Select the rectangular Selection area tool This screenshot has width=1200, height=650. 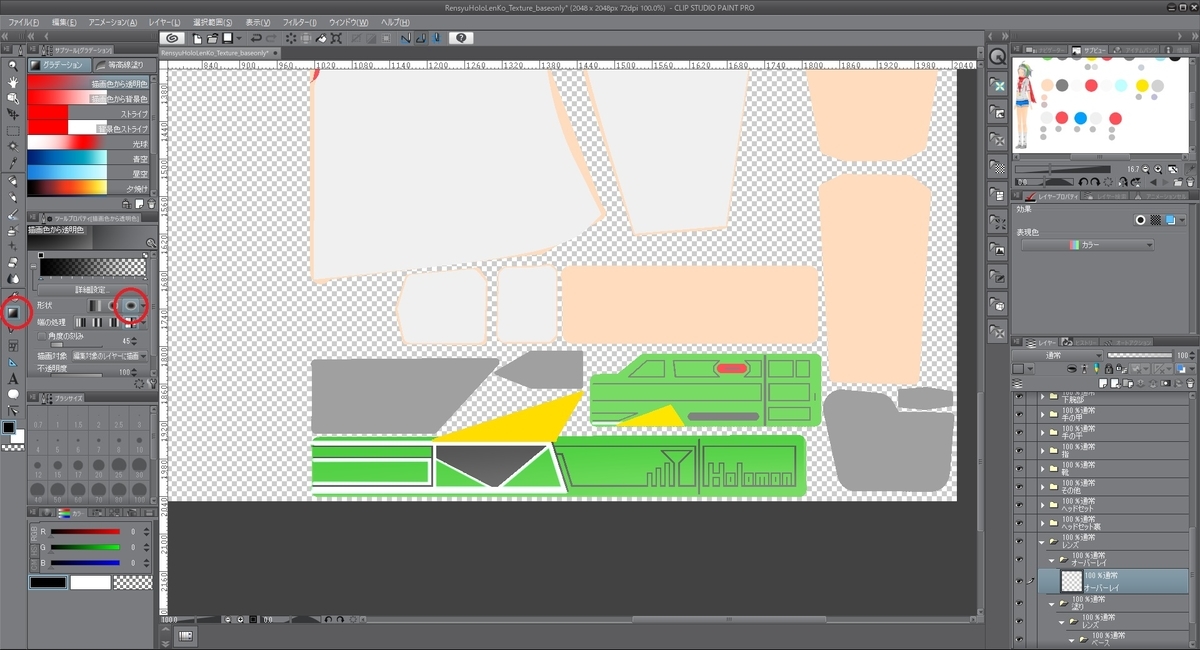click(x=13, y=131)
